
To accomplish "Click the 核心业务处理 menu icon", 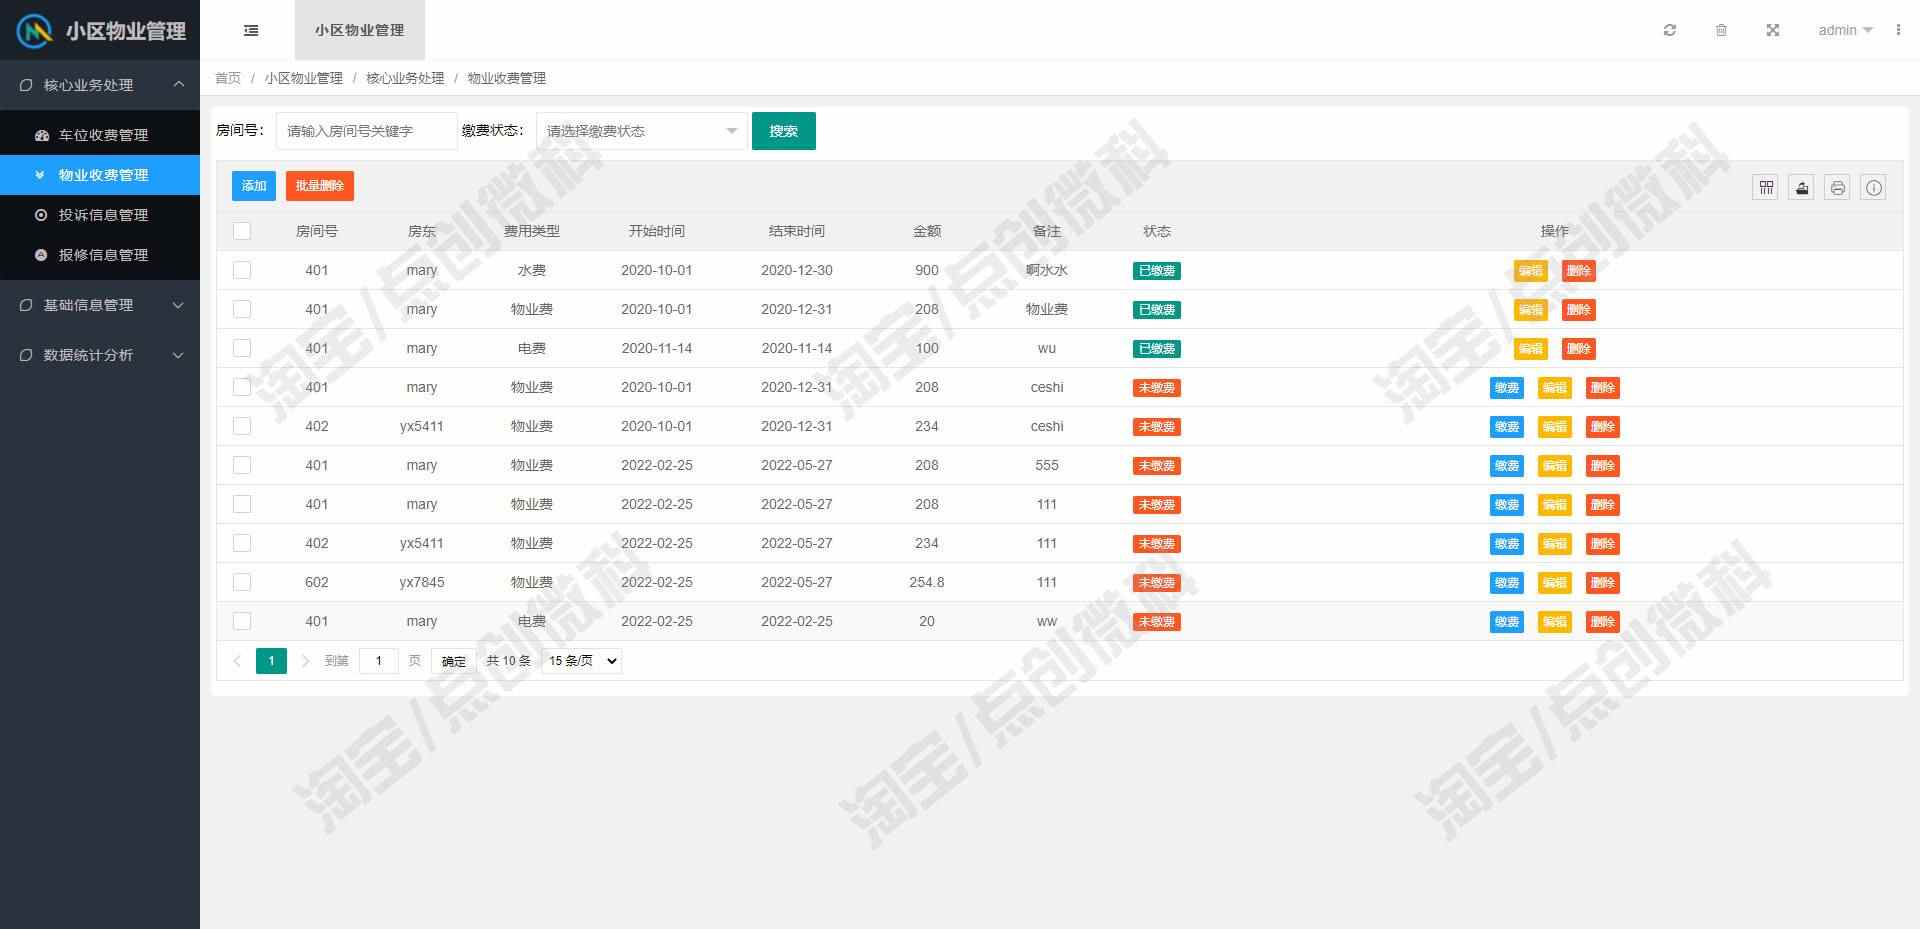I will pyautogui.click(x=26, y=85).
